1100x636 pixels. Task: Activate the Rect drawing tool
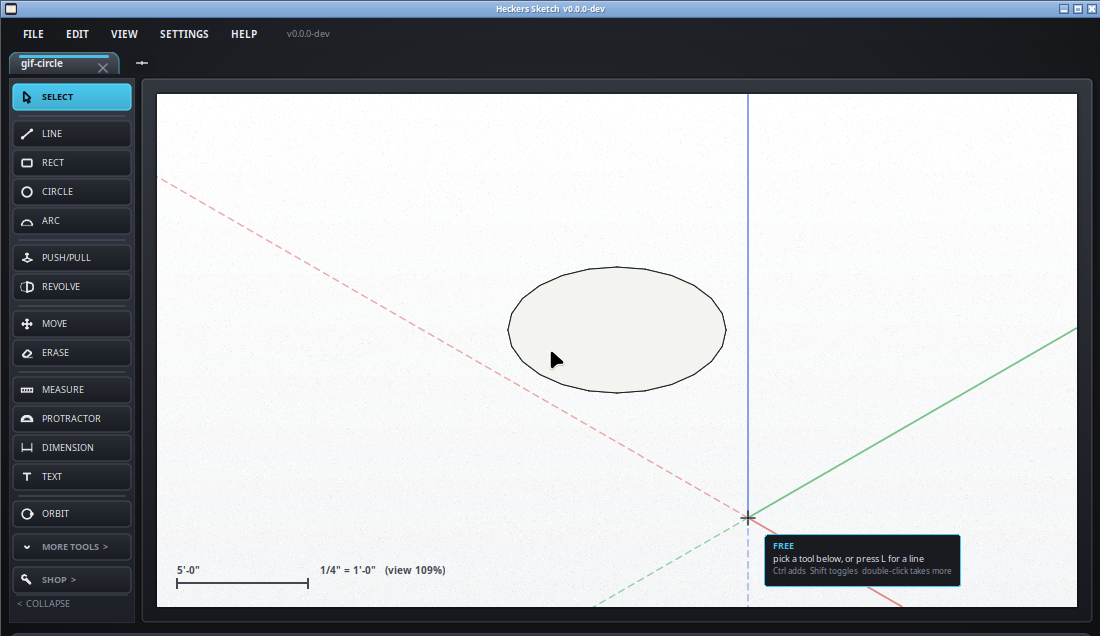click(x=72, y=163)
